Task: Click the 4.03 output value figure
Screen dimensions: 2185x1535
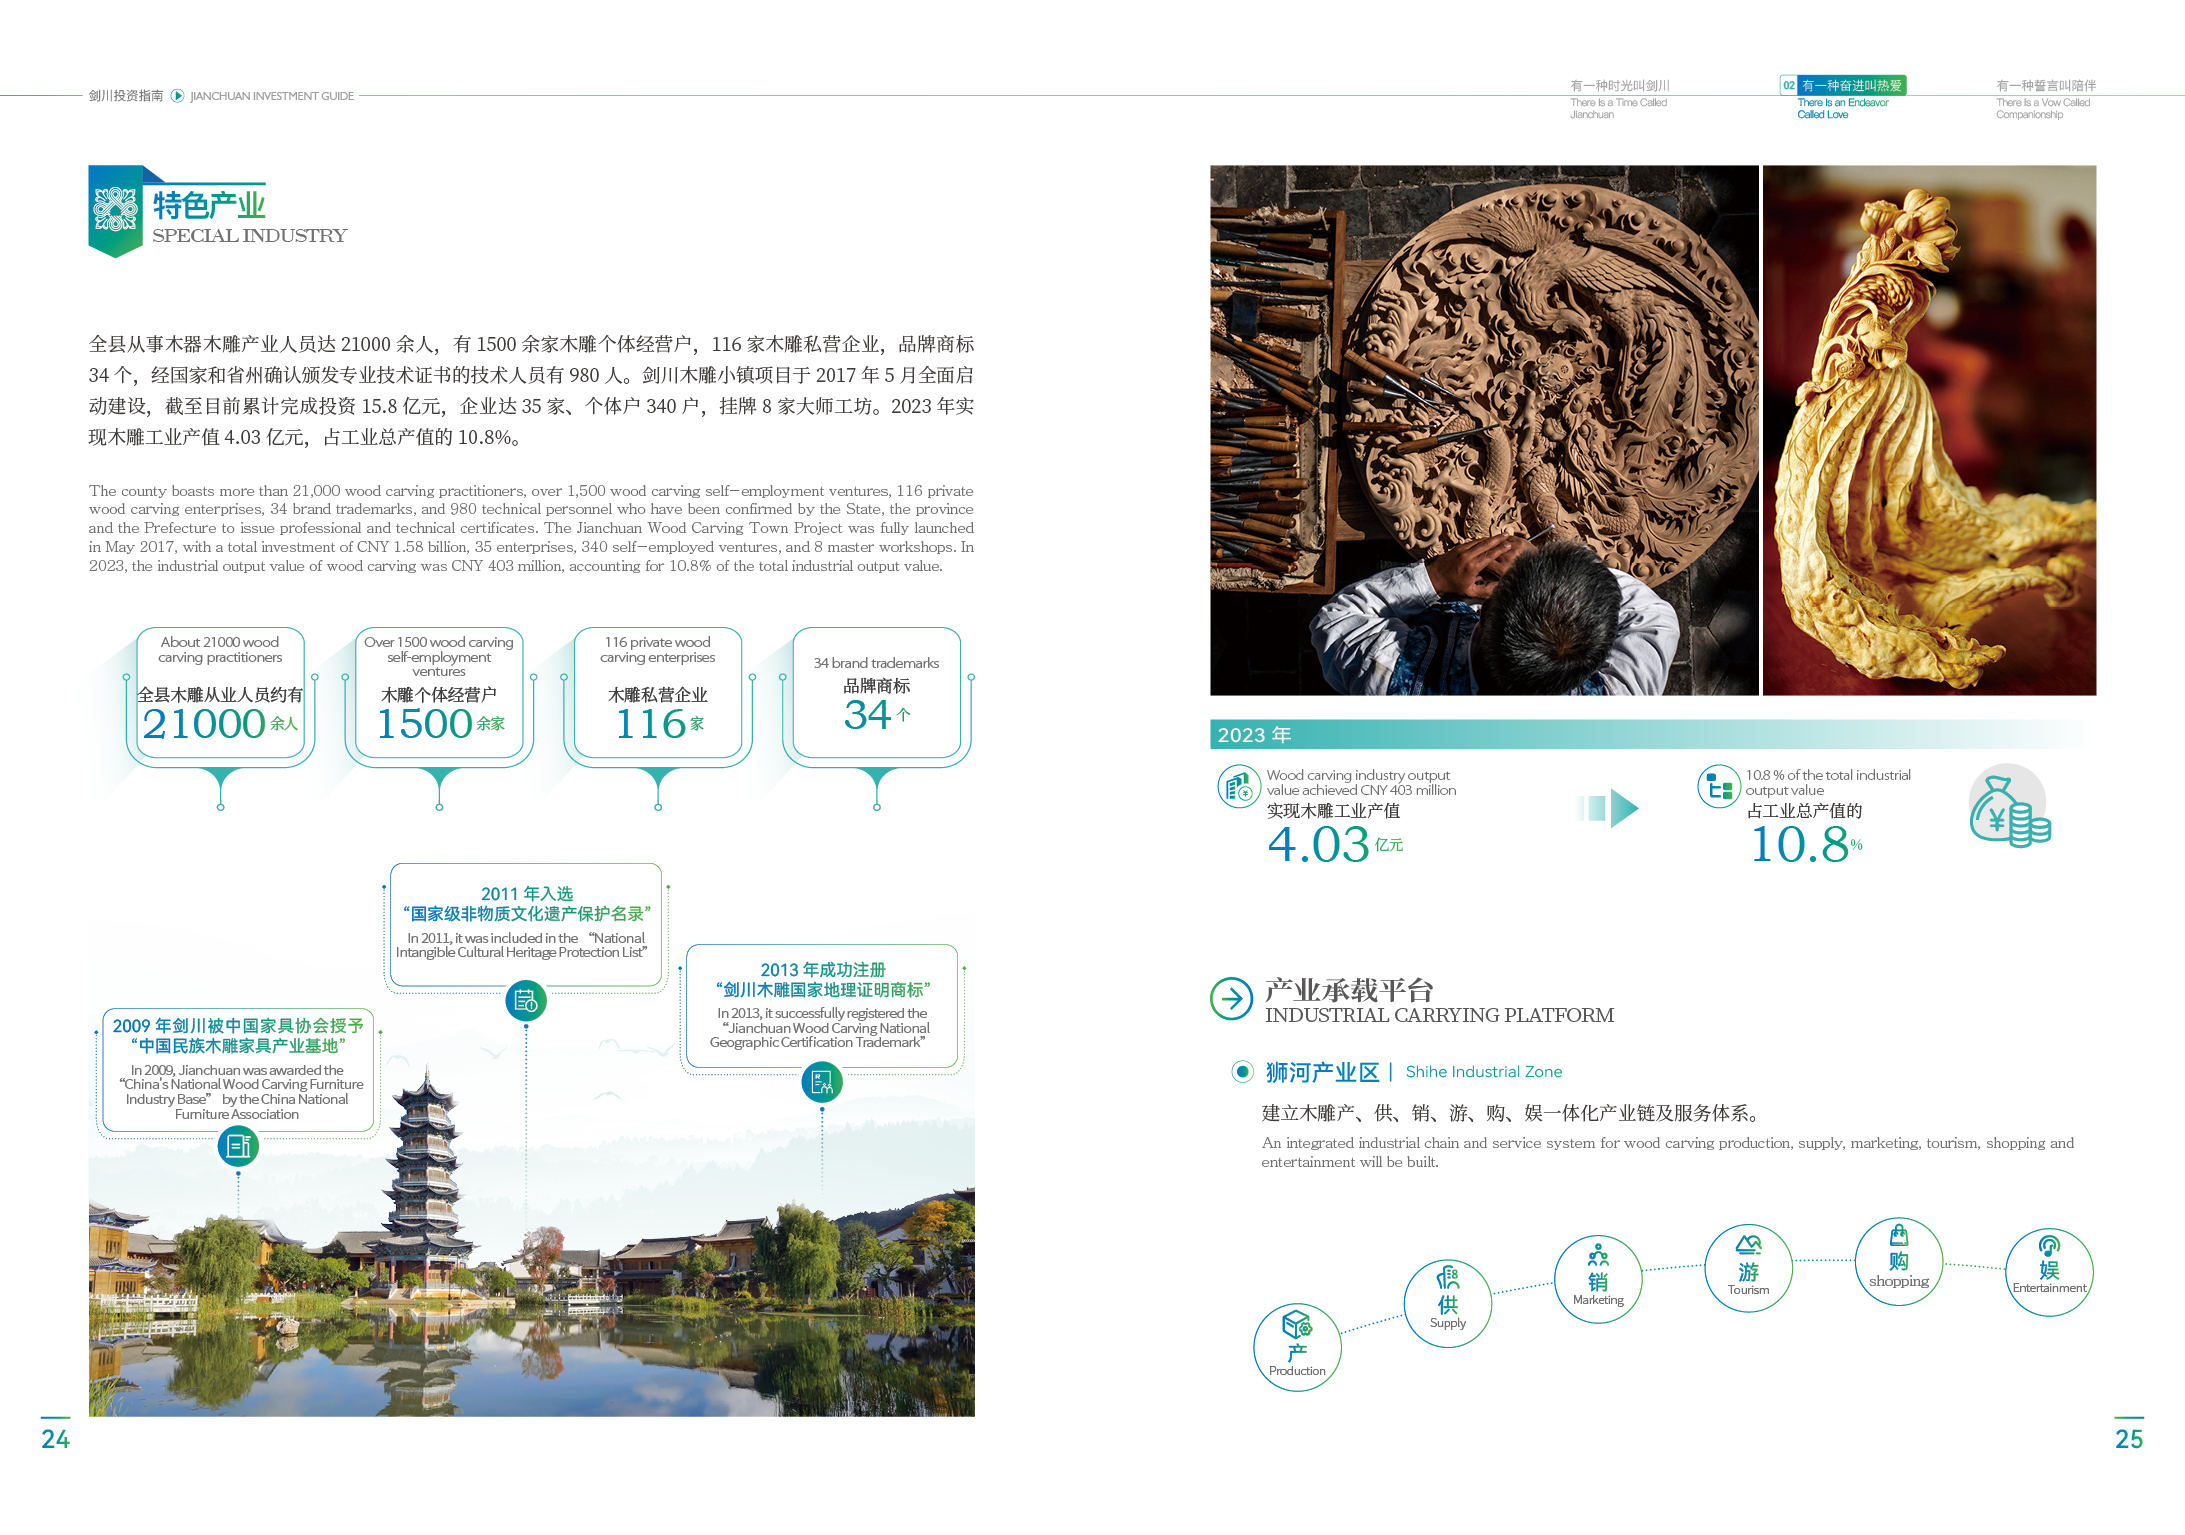Action: (x=1318, y=844)
